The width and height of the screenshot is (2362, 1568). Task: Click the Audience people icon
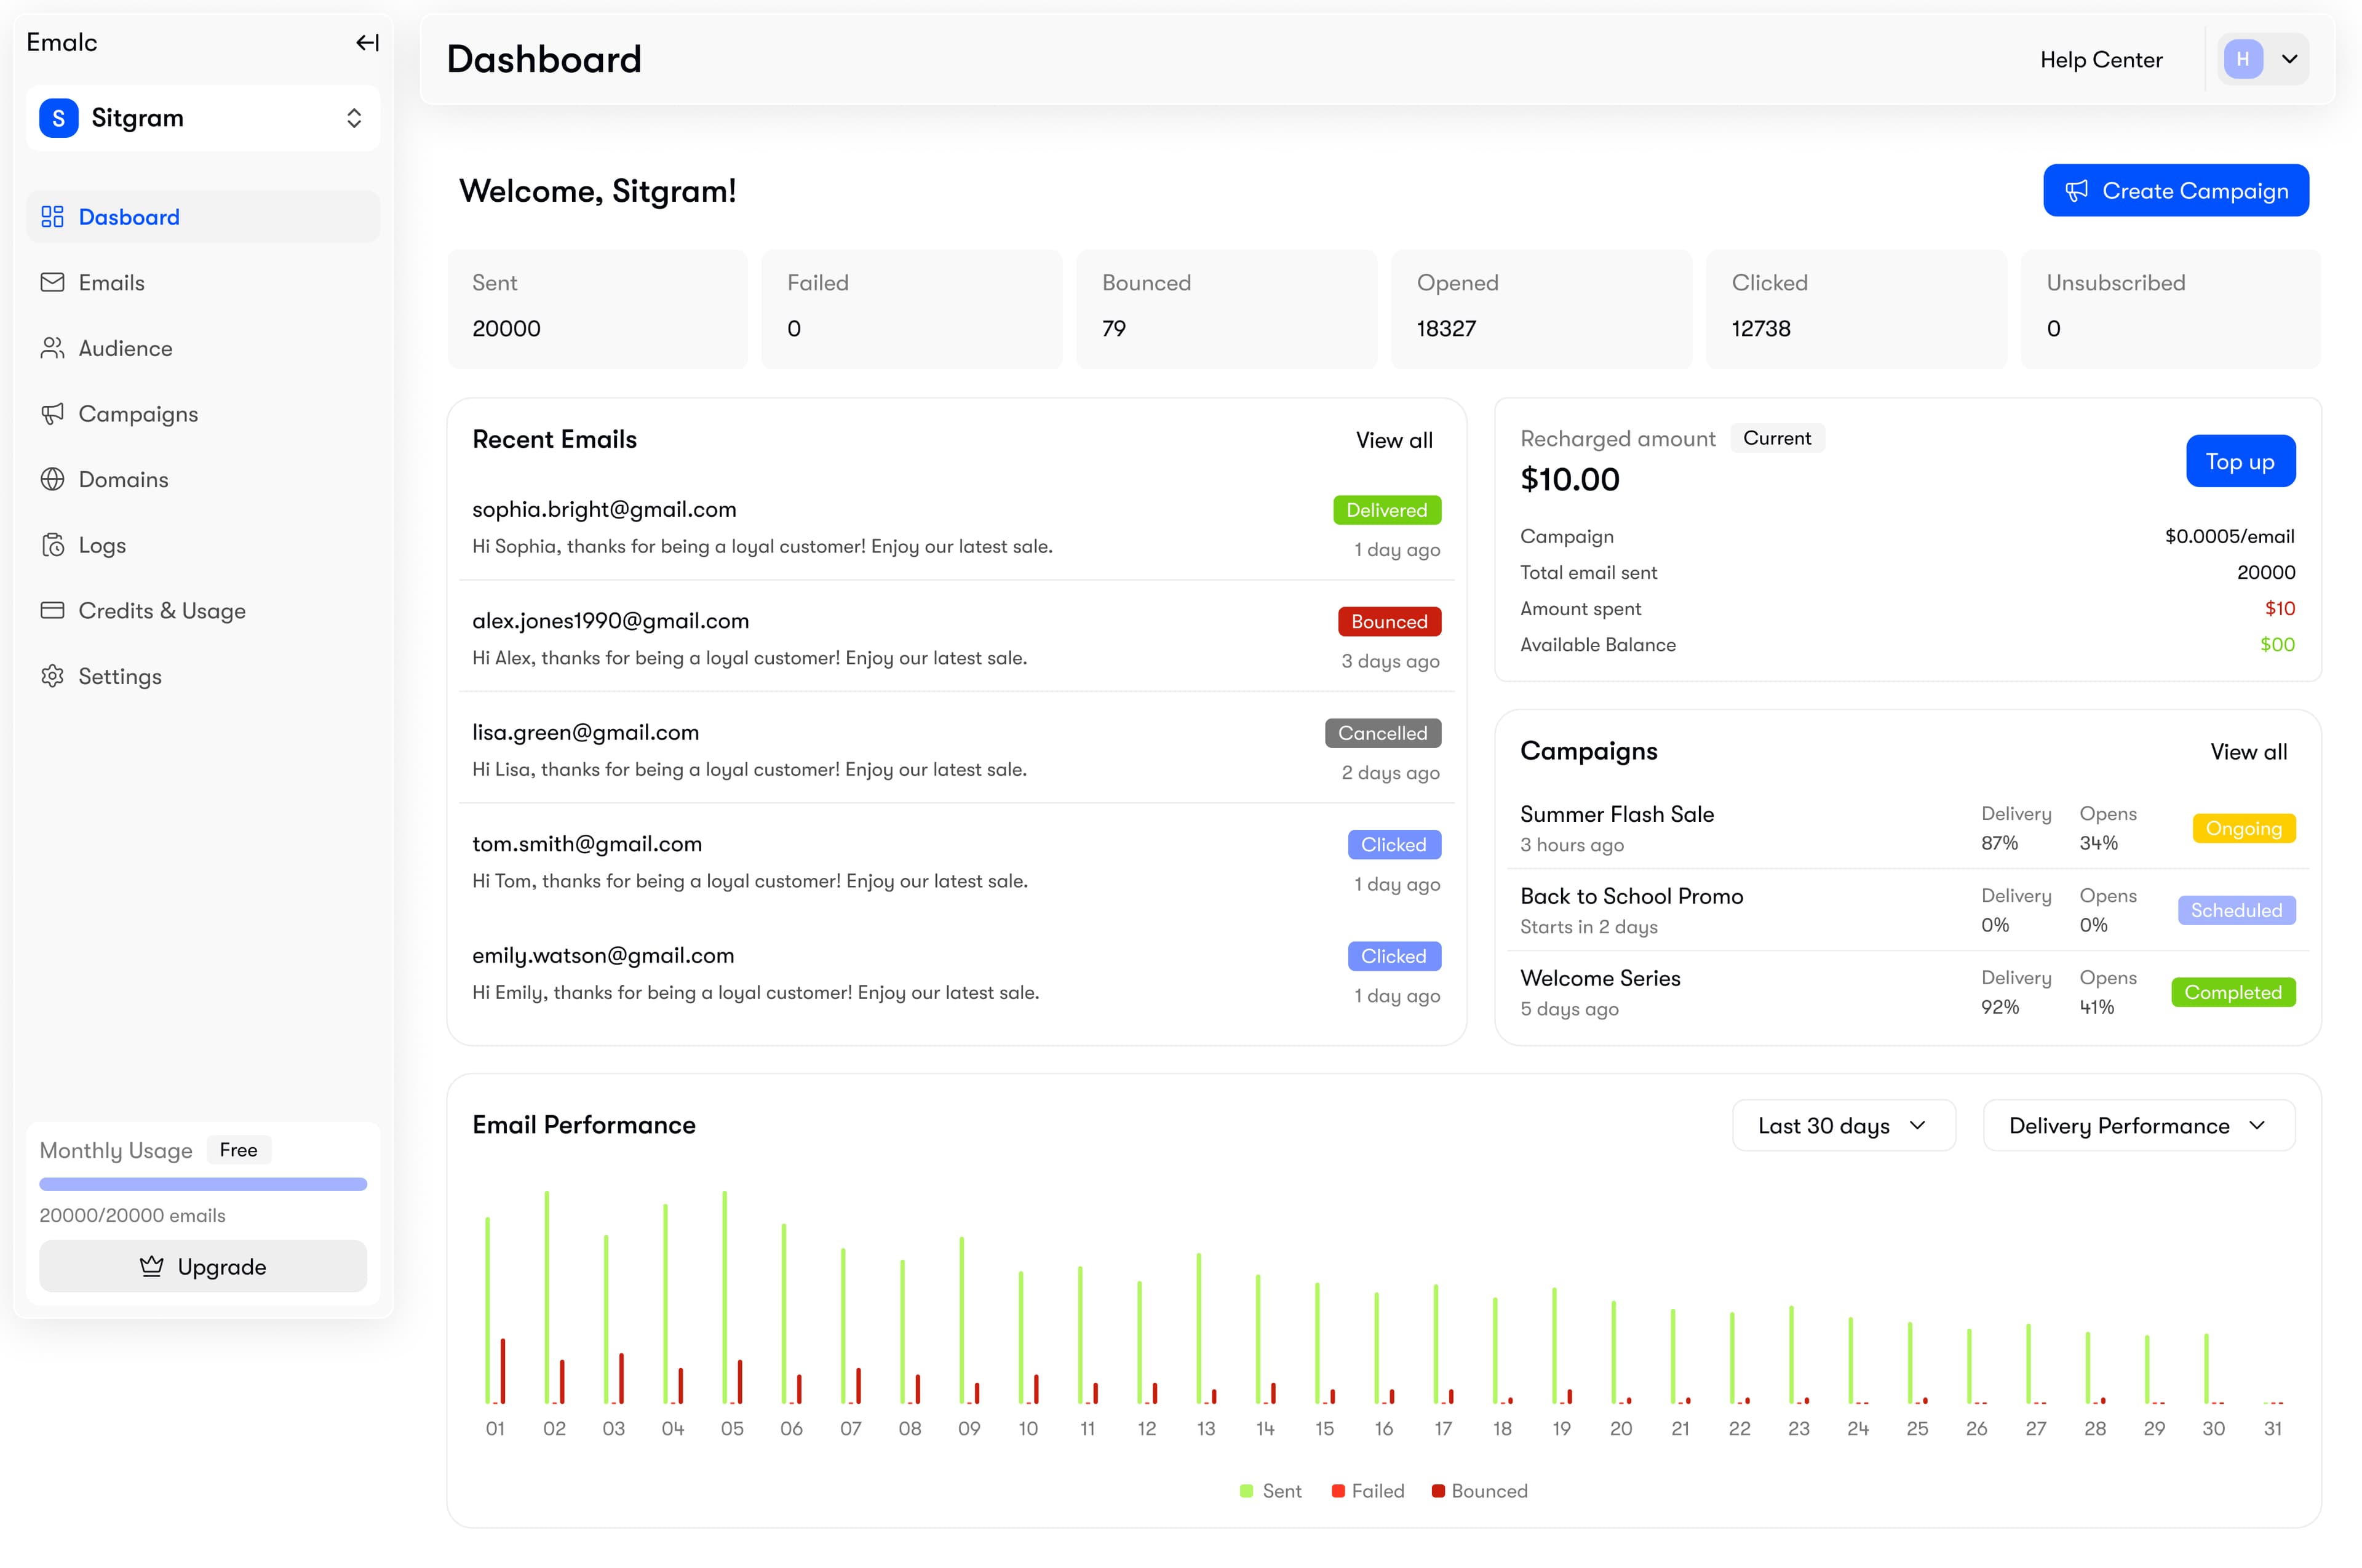tap(52, 348)
